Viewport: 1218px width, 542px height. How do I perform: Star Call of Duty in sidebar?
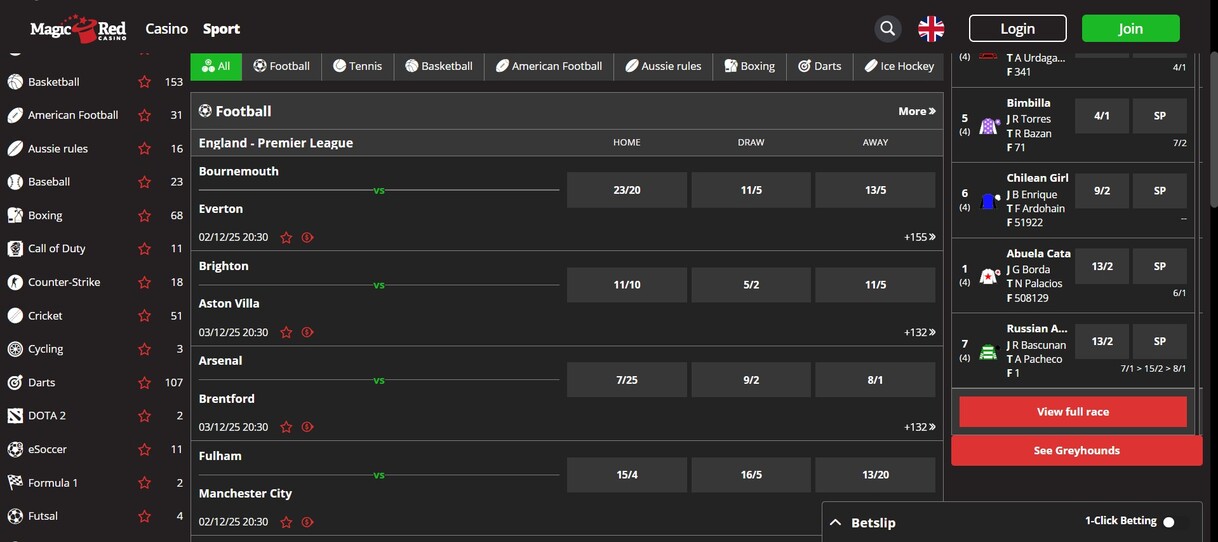144,249
